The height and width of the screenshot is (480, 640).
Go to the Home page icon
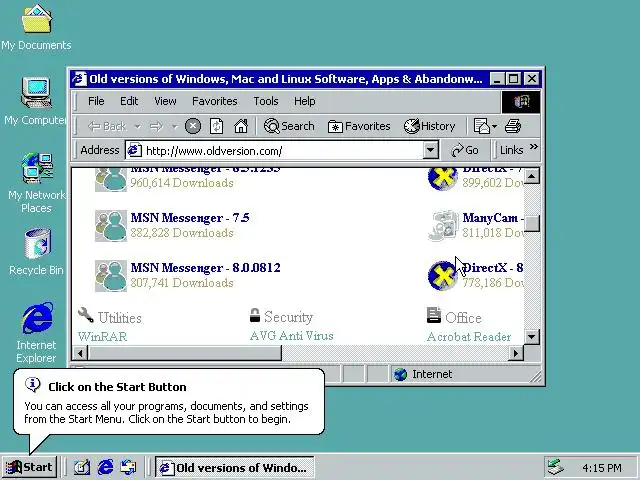coord(241,126)
